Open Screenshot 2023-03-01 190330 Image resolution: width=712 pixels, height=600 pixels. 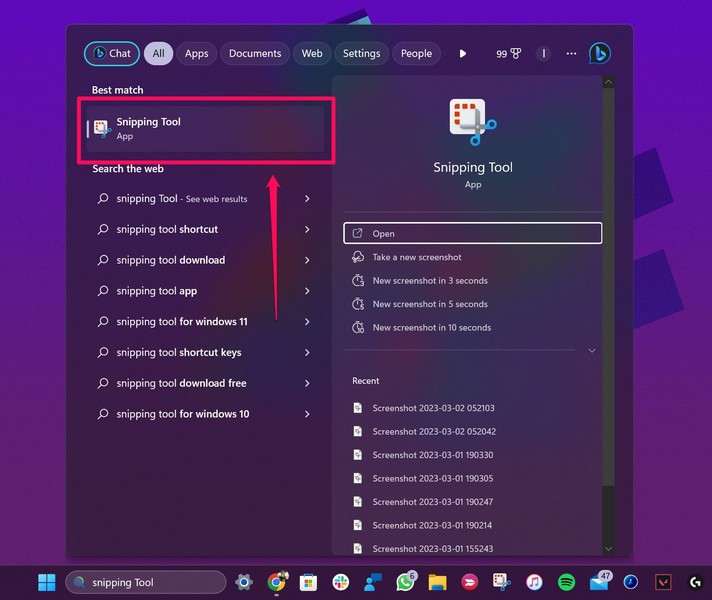[473, 455]
